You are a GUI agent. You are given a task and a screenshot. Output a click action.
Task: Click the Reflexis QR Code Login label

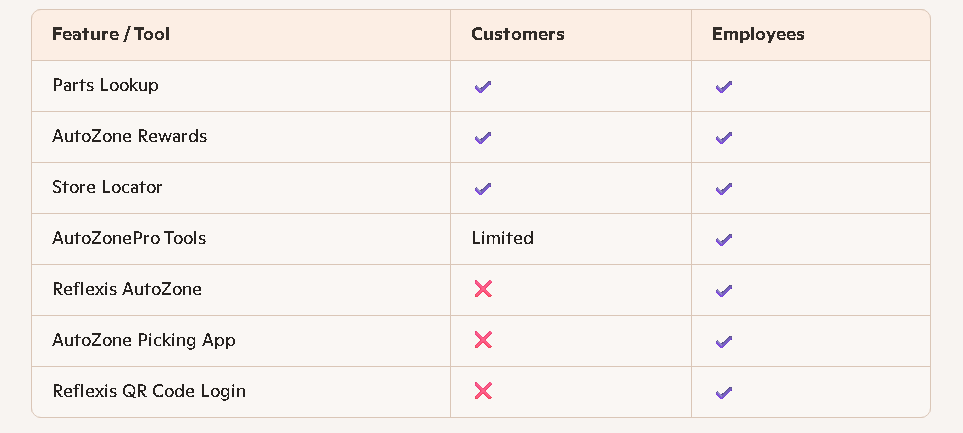149,391
